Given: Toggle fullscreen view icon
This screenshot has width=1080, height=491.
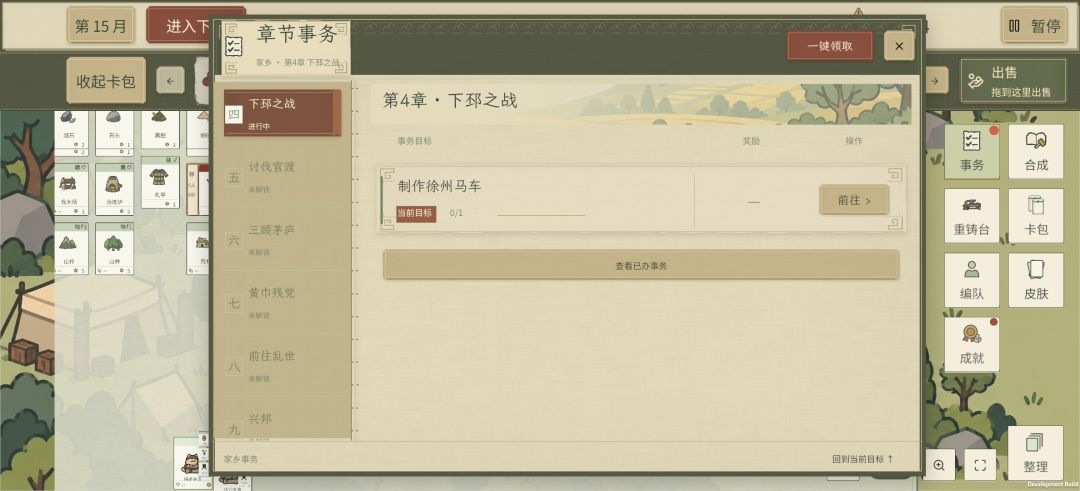Looking at the screenshot, I should (x=980, y=465).
